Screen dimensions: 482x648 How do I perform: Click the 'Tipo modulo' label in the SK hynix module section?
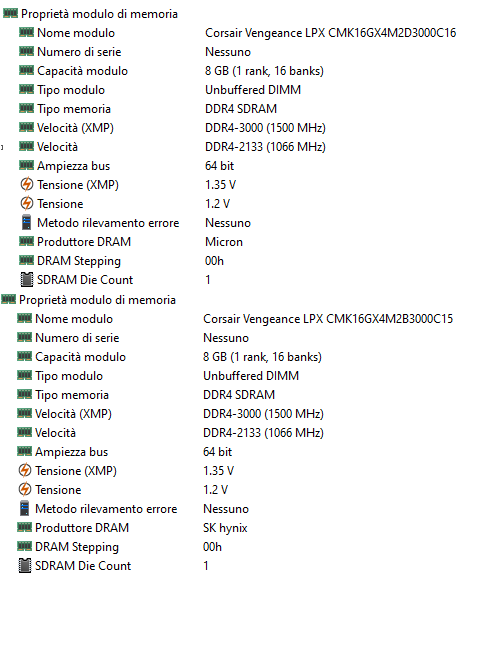tap(69, 376)
